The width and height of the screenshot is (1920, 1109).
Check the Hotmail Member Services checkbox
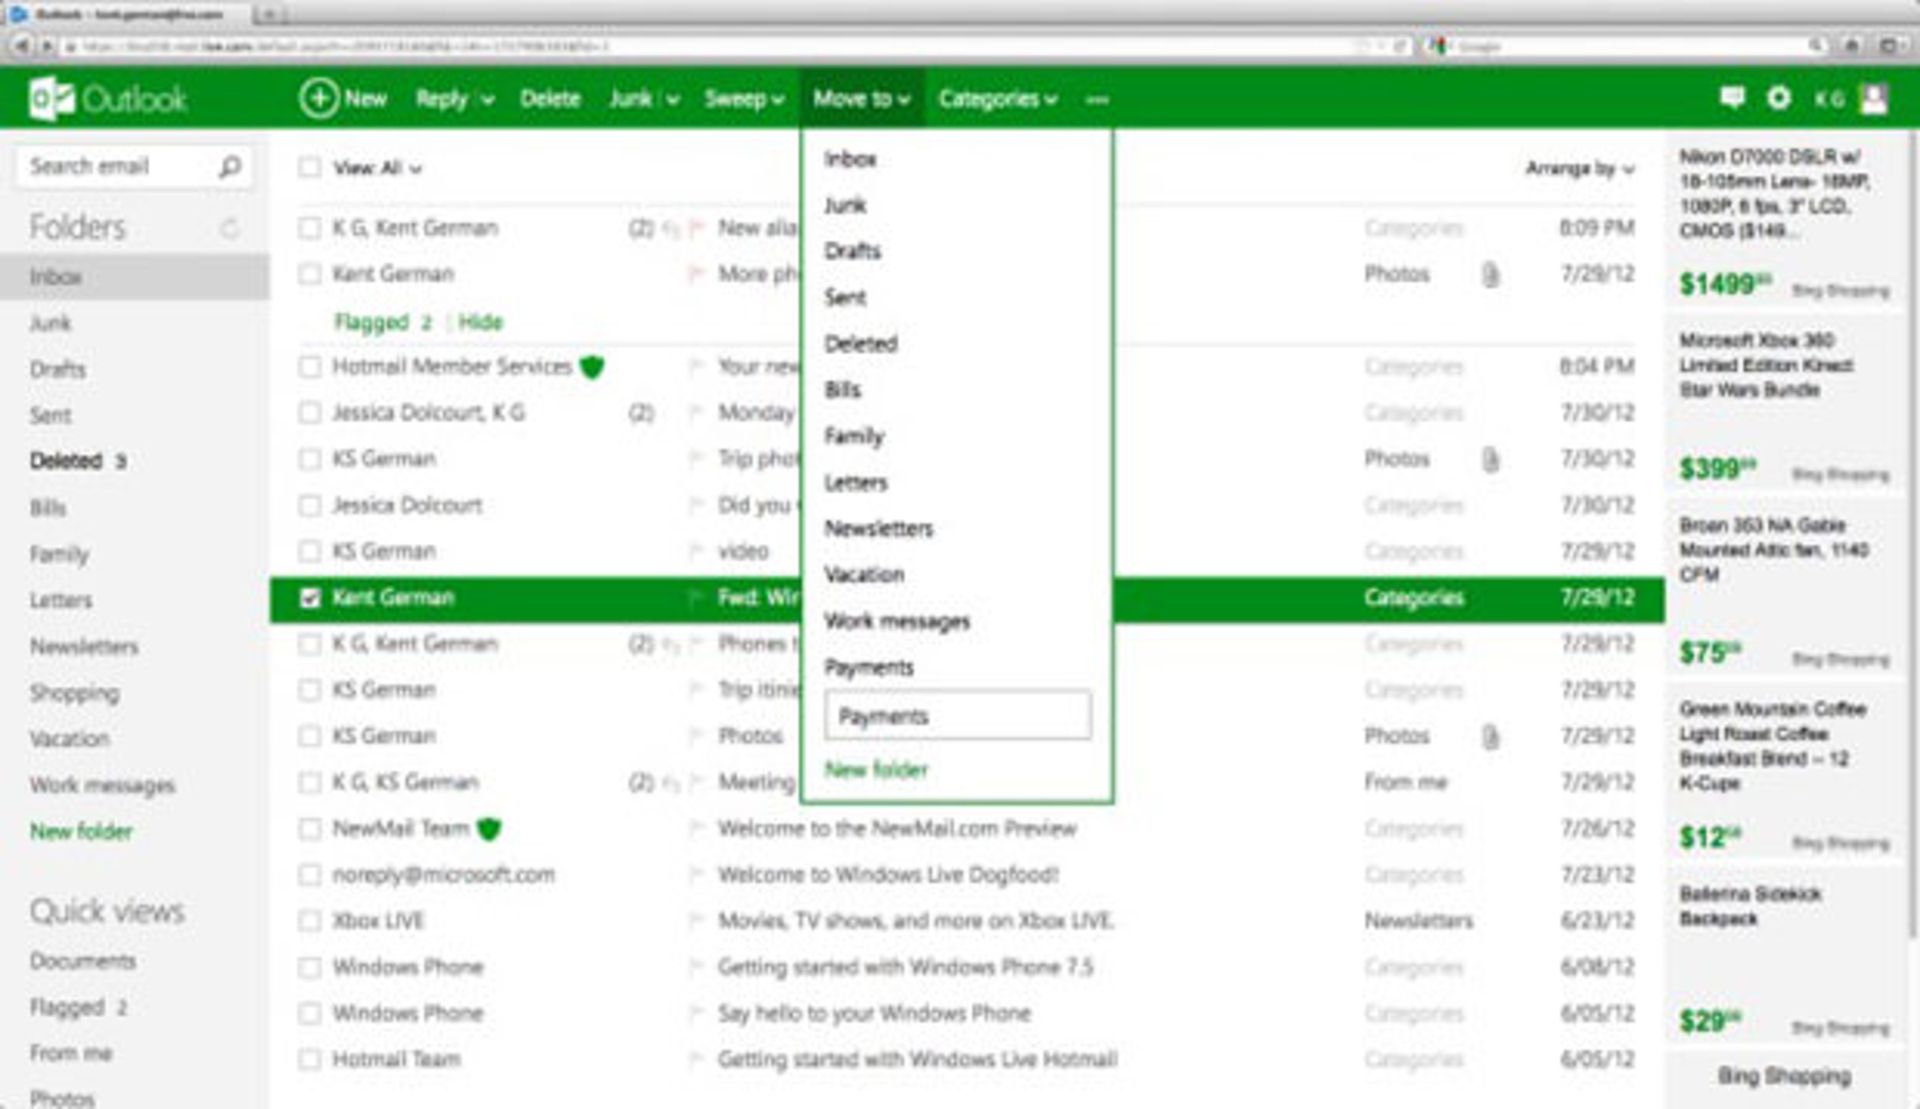(x=310, y=367)
